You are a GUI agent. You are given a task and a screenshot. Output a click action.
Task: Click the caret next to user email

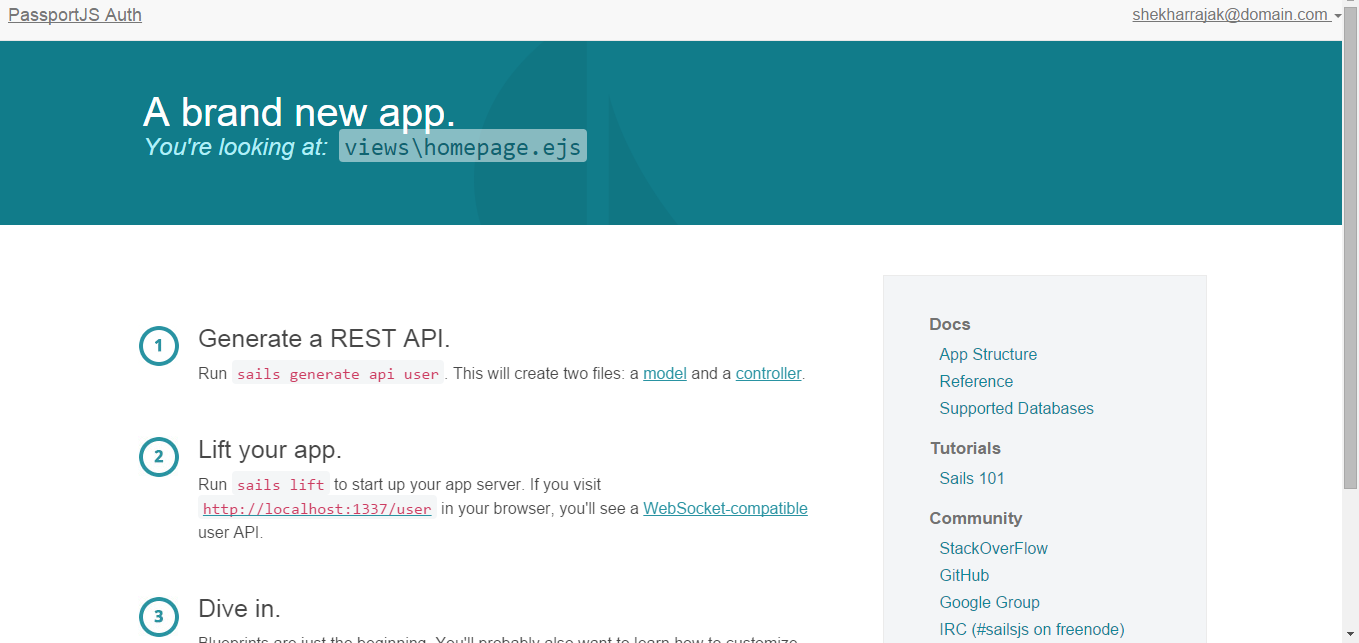click(x=1338, y=17)
